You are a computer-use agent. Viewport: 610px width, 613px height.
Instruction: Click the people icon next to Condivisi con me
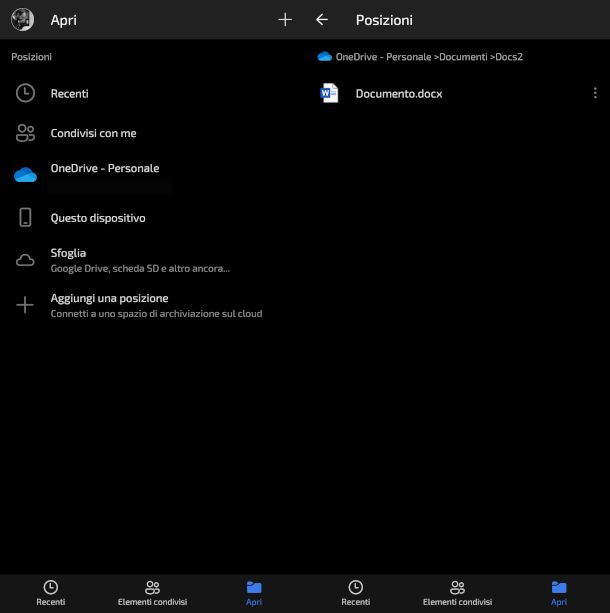(25, 133)
